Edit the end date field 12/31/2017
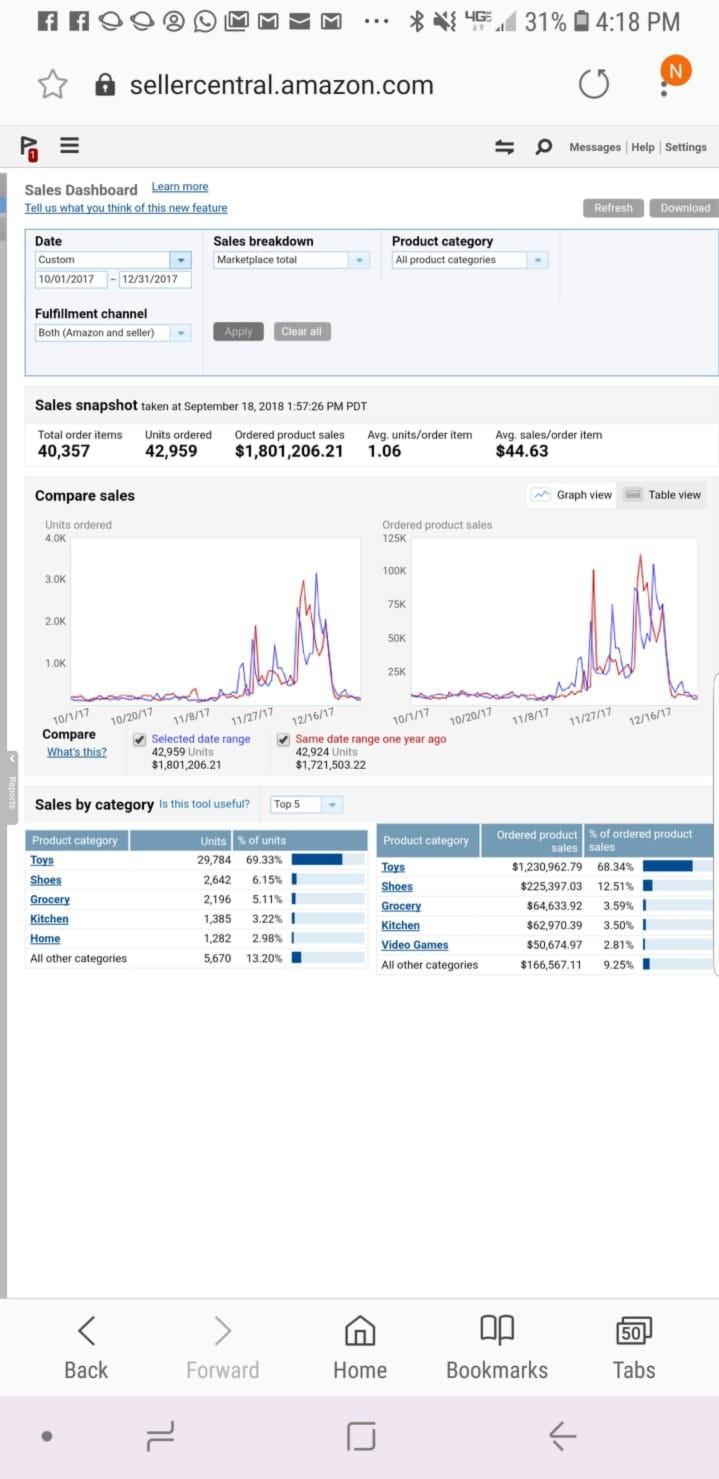Viewport: 719px width, 1479px height. point(155,279)
